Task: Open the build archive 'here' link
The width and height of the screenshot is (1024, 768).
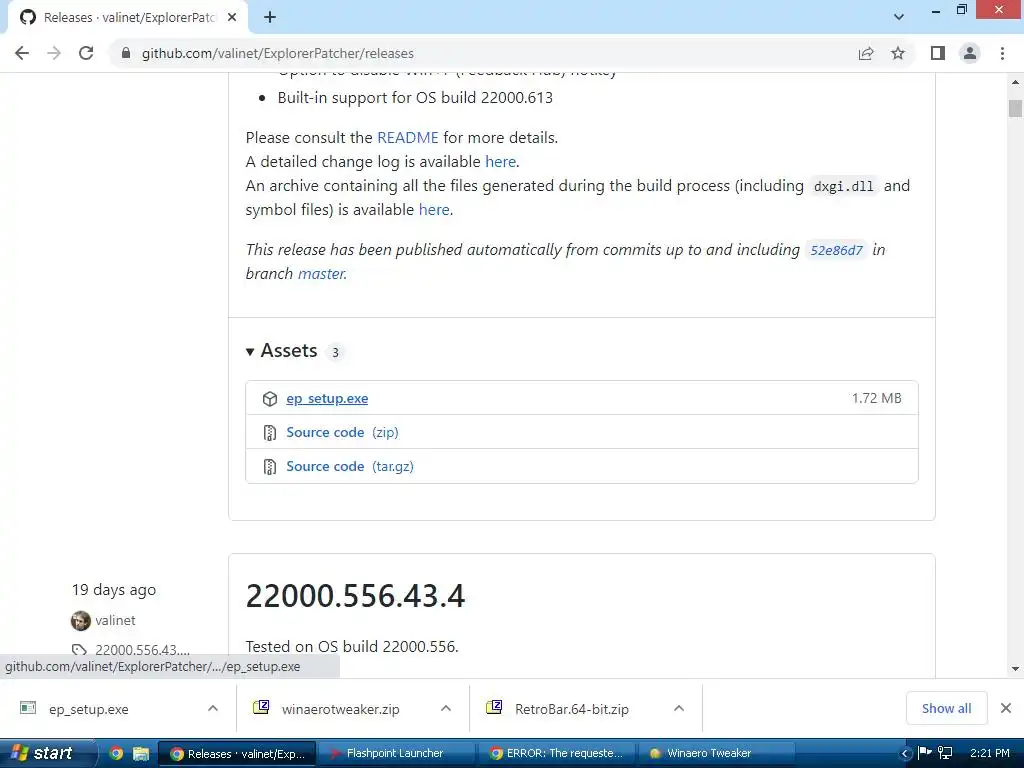Action: point(434,210)
